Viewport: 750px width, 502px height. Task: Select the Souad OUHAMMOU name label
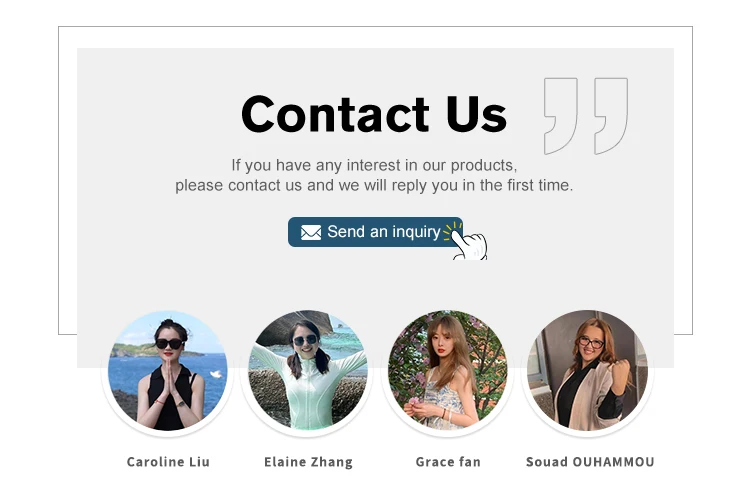point(590,462)
